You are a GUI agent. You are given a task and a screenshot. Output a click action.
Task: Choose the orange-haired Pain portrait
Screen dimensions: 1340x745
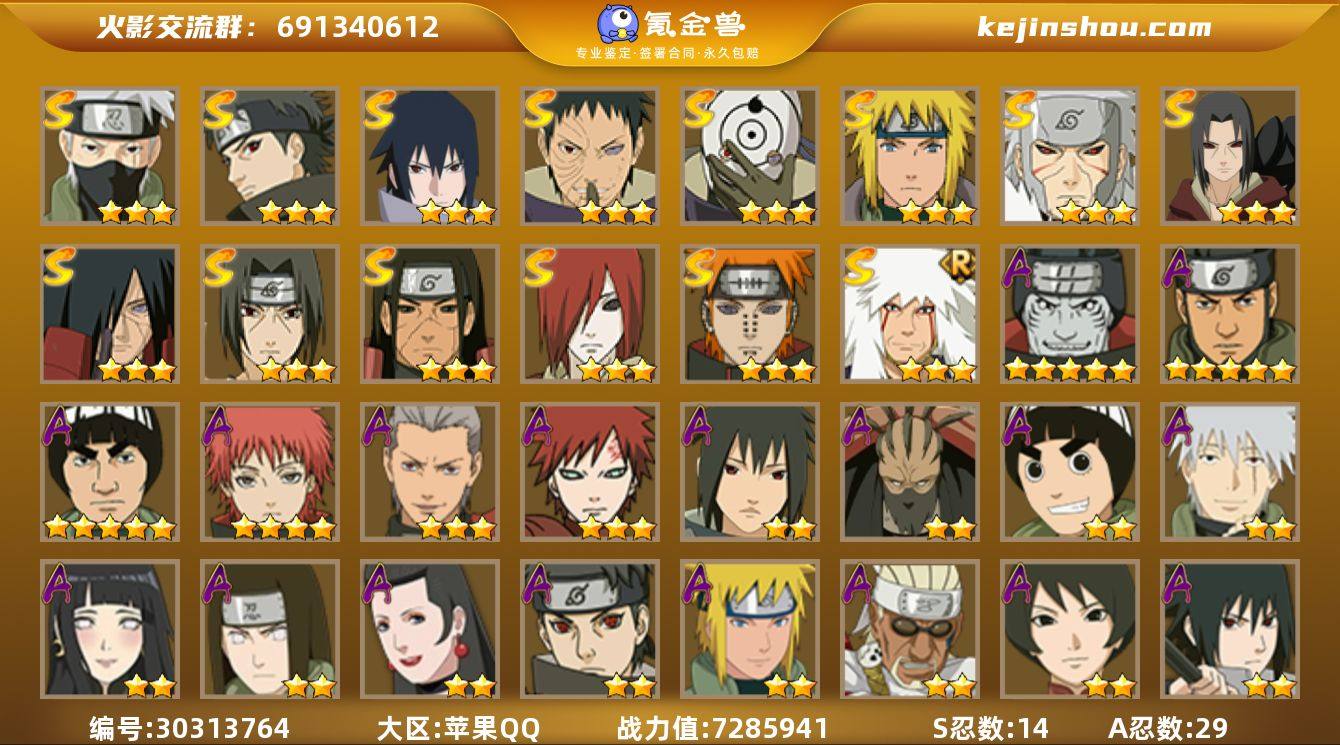(x=749, y=314)
